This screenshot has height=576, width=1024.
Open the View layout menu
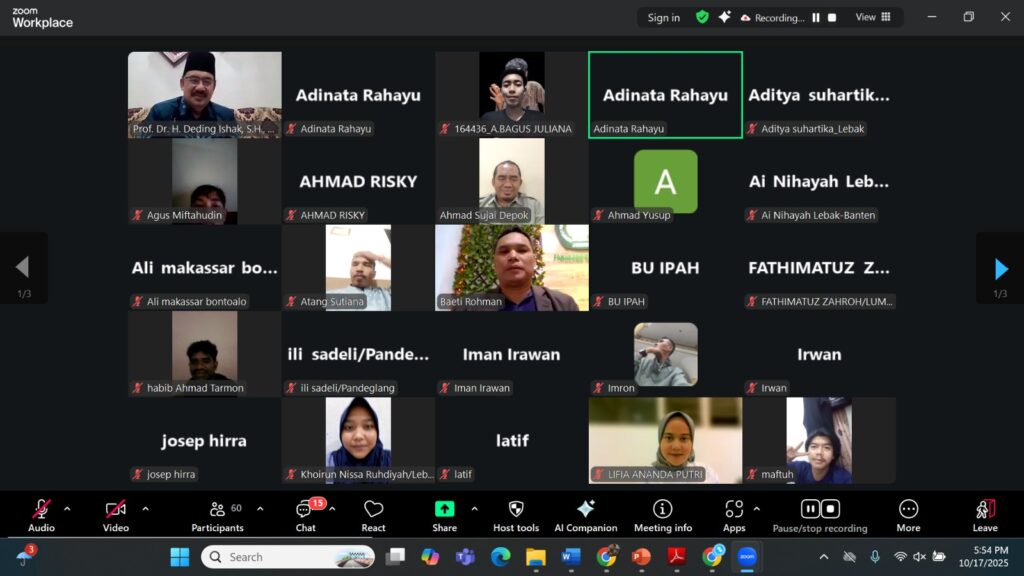(x=873, y=17)
